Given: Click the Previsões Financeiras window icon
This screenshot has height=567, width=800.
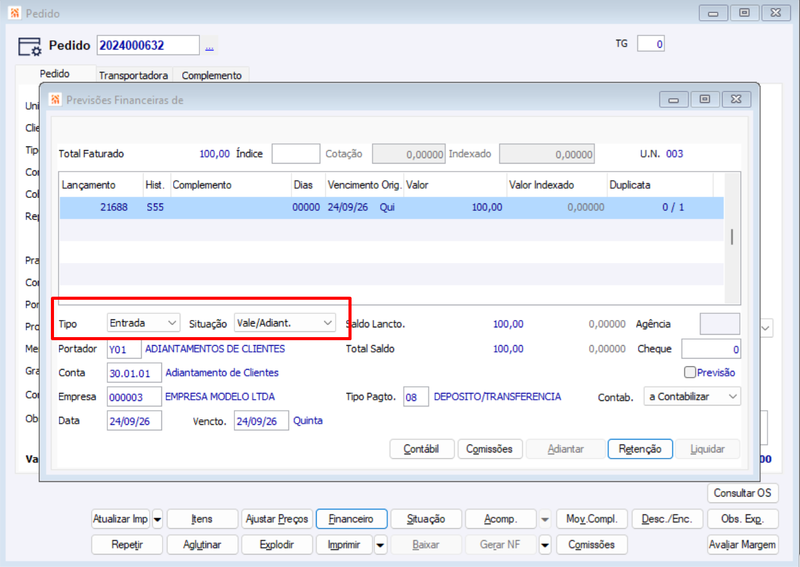Looking at the screenshot, I should (x=55, y=100).
